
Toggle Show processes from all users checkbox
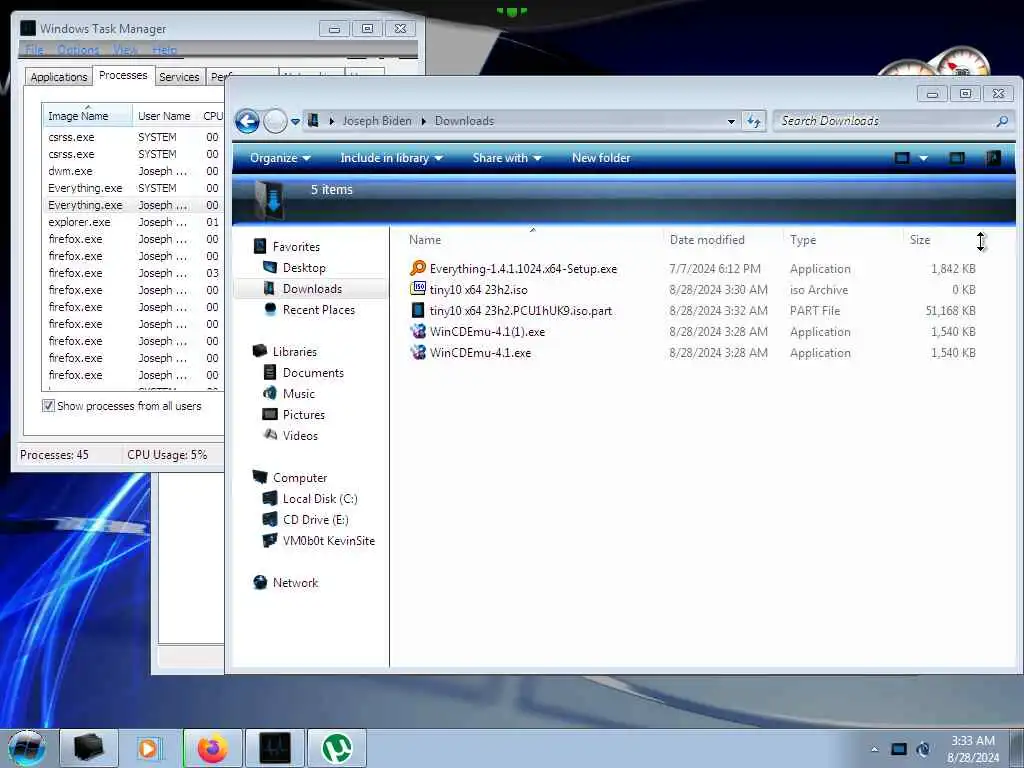pos(48,406)
